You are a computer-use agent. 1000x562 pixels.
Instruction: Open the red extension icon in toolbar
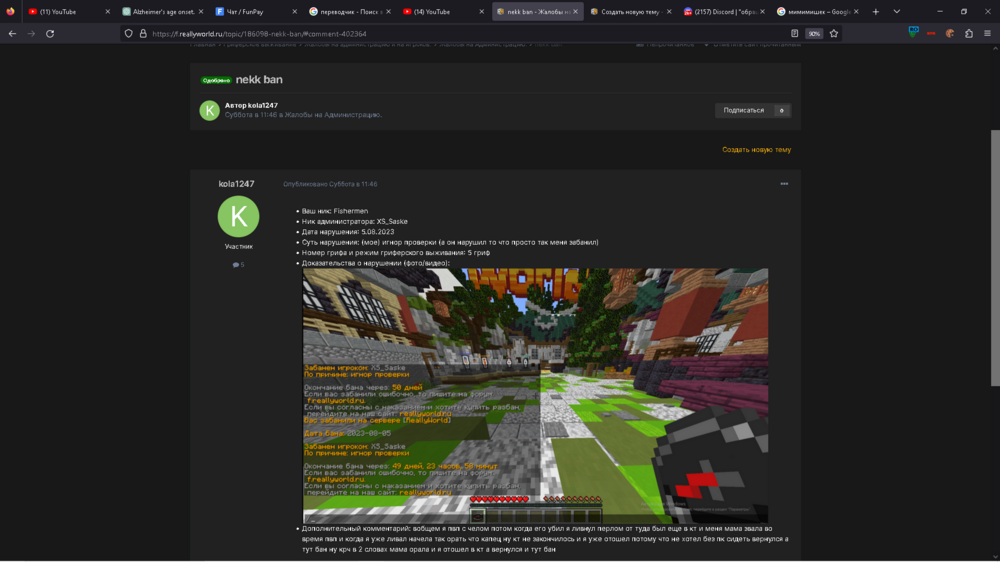pos(931,34)
